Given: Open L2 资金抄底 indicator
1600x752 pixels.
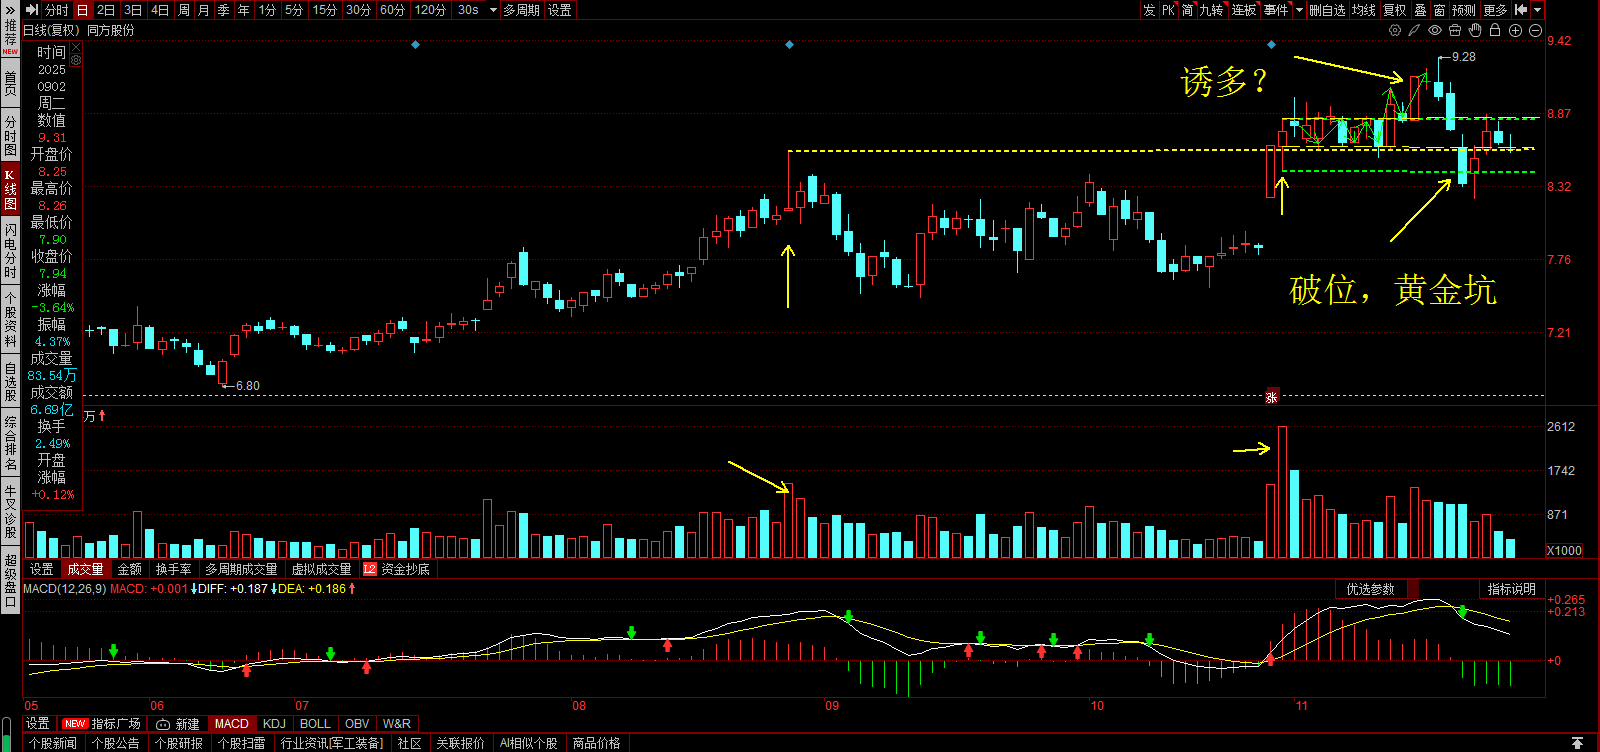Looking at the screenshot, I should point(397,569).
